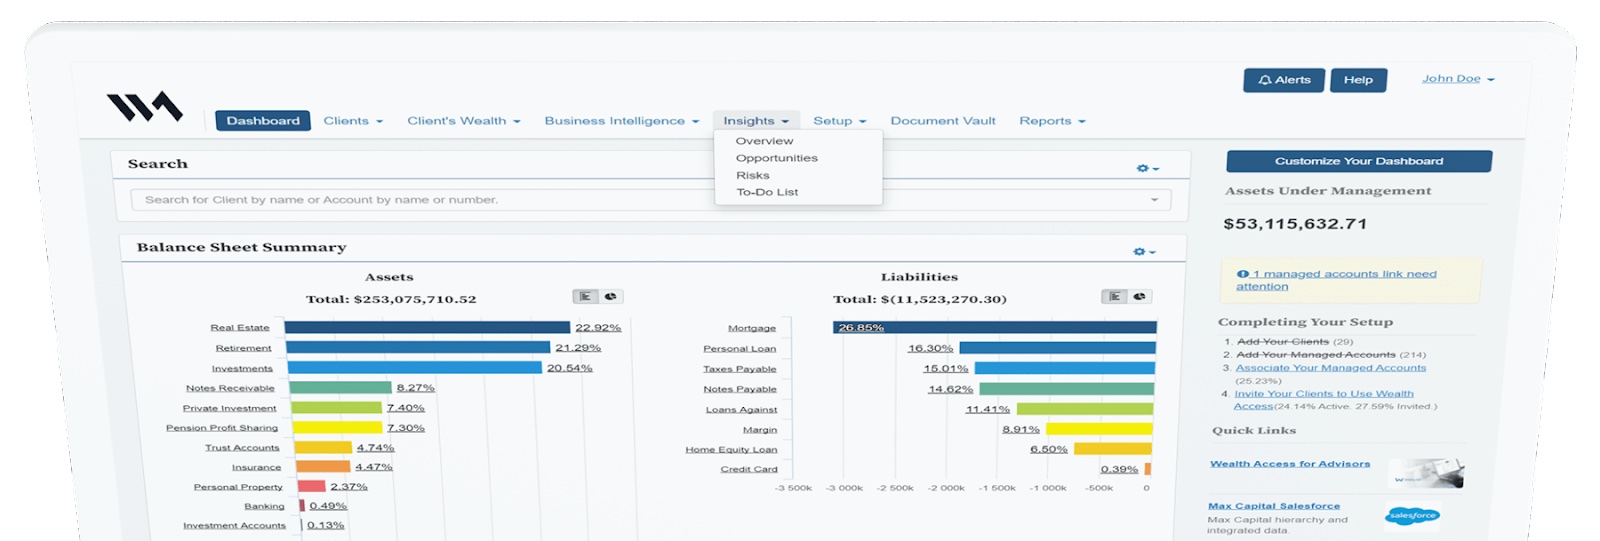Click the Personal Loan liability label
This screenshot has height=541, width=1600.
click(740, 349)
